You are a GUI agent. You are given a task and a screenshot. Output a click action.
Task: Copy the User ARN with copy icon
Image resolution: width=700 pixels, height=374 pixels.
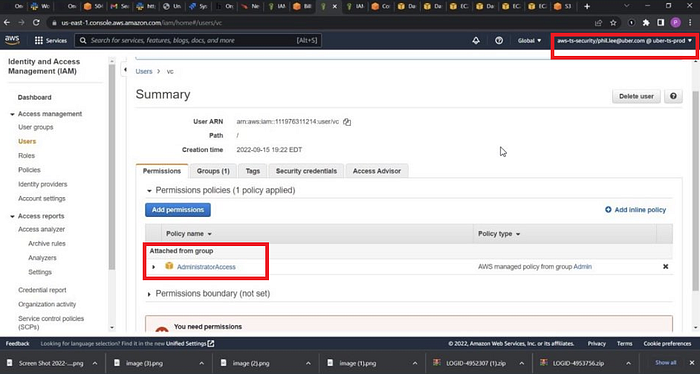pyautogui.click(x=347, y=122)
